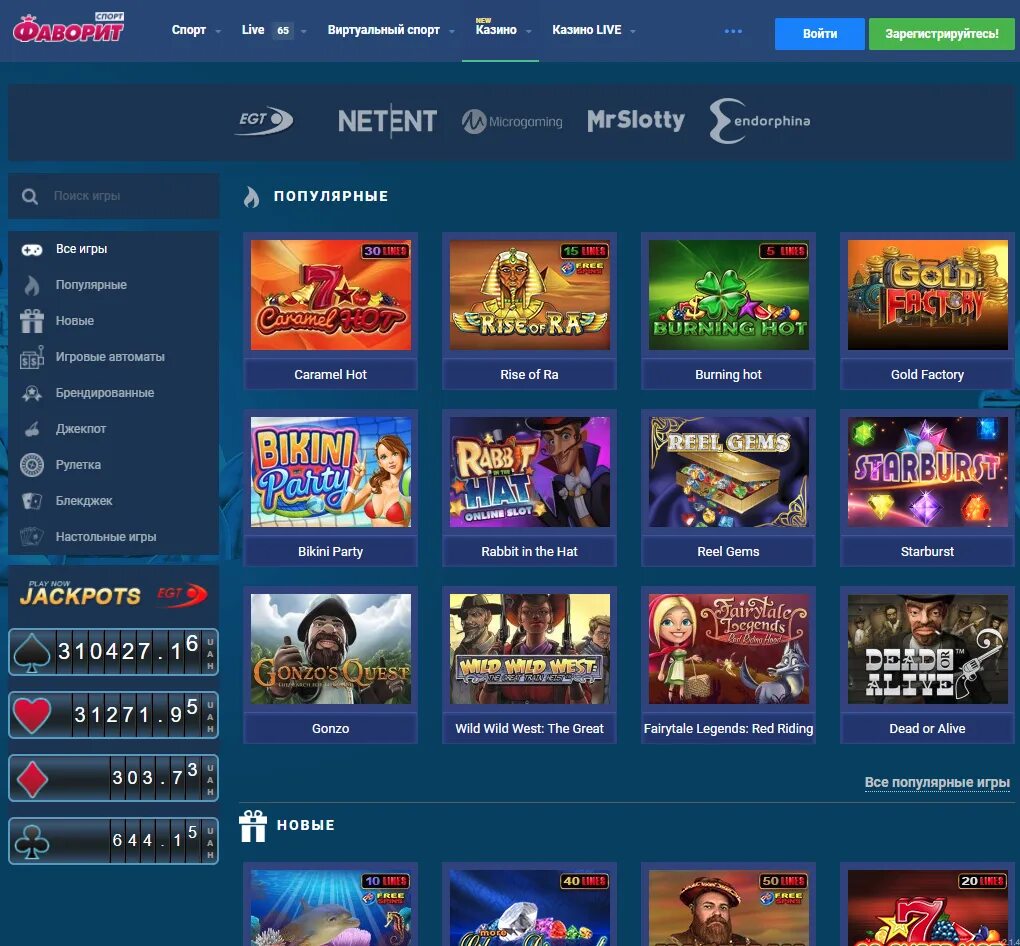Click the diamond jackpot counter 303.73
This screenshot has height=946, width=1020.
click(113, 778)
